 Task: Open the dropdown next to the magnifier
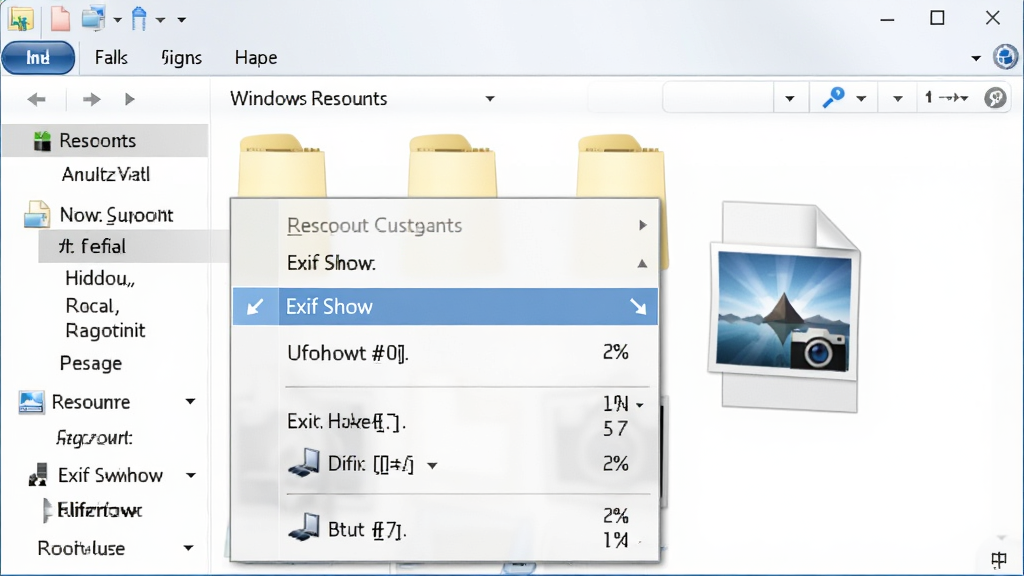coord(861,99)
